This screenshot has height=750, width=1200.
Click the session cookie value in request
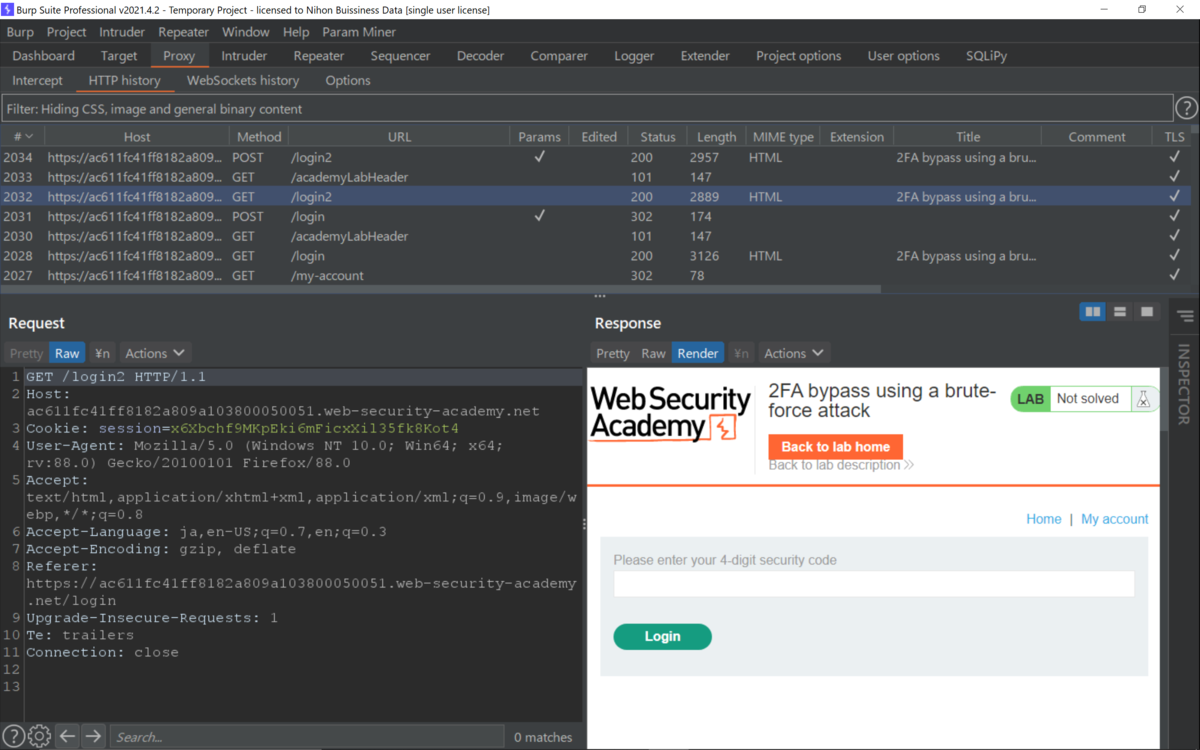click(x=315, y=428)
